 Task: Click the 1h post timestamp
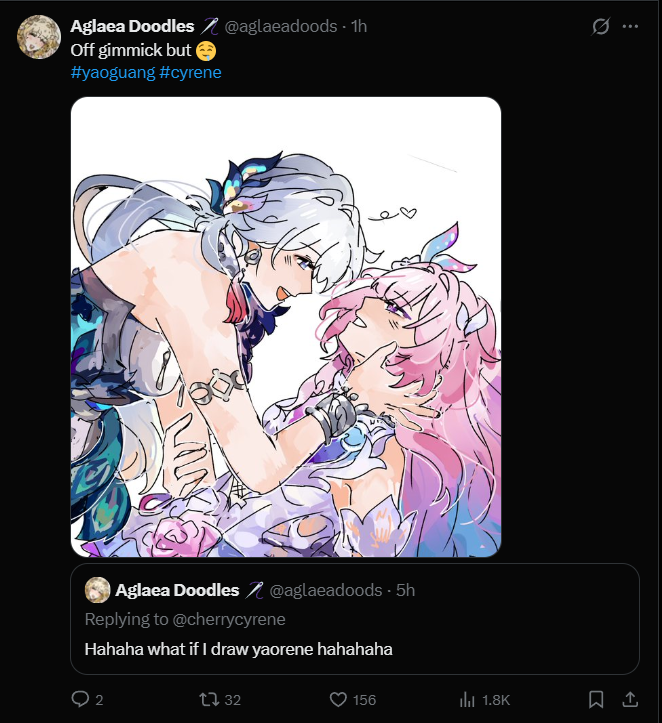tap(359, 26)
